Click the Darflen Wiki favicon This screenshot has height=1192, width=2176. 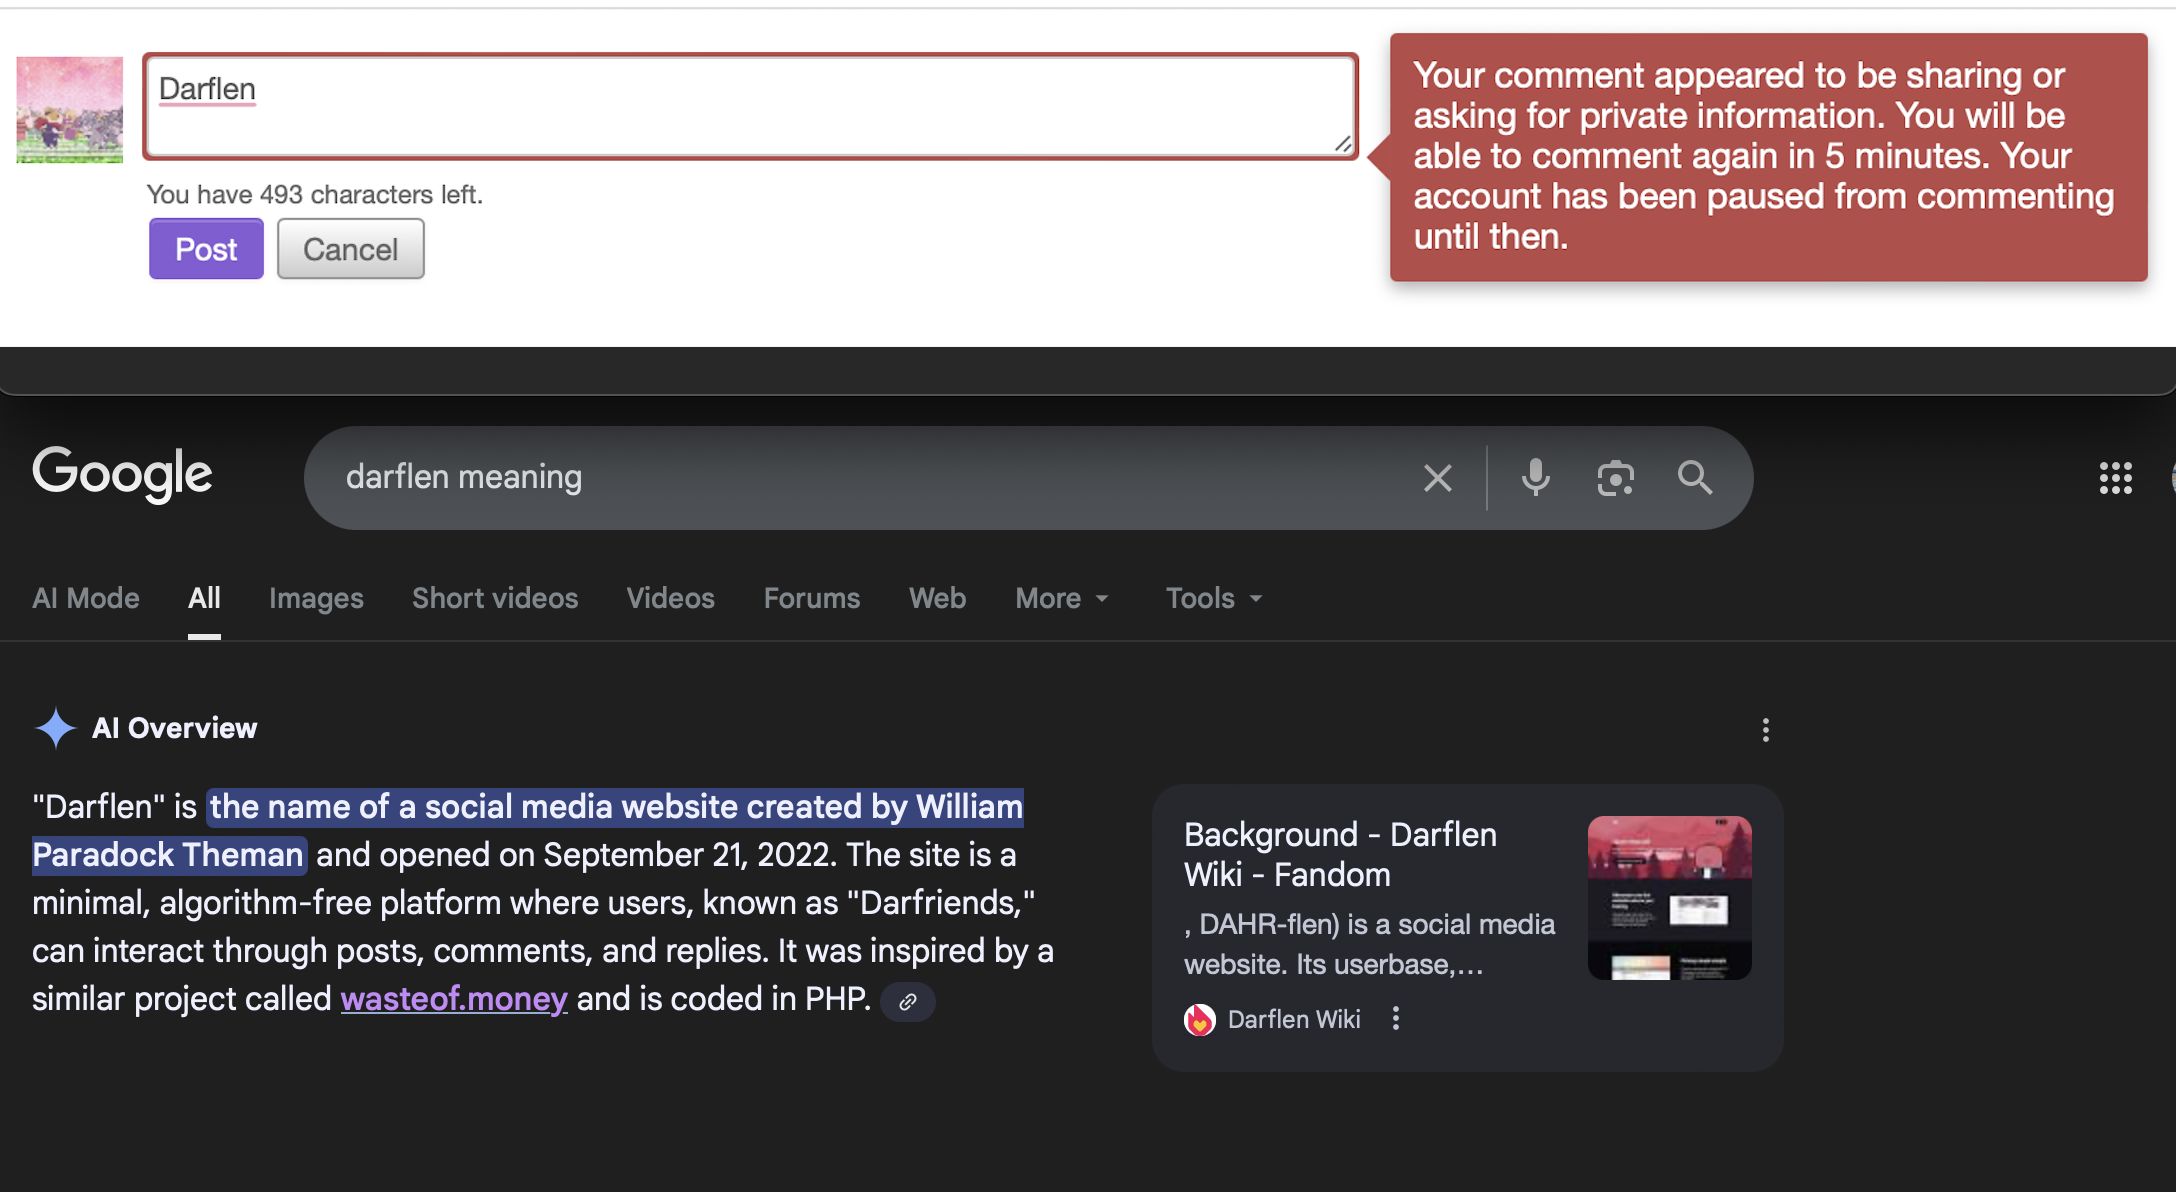(x=1200, y=1019)
